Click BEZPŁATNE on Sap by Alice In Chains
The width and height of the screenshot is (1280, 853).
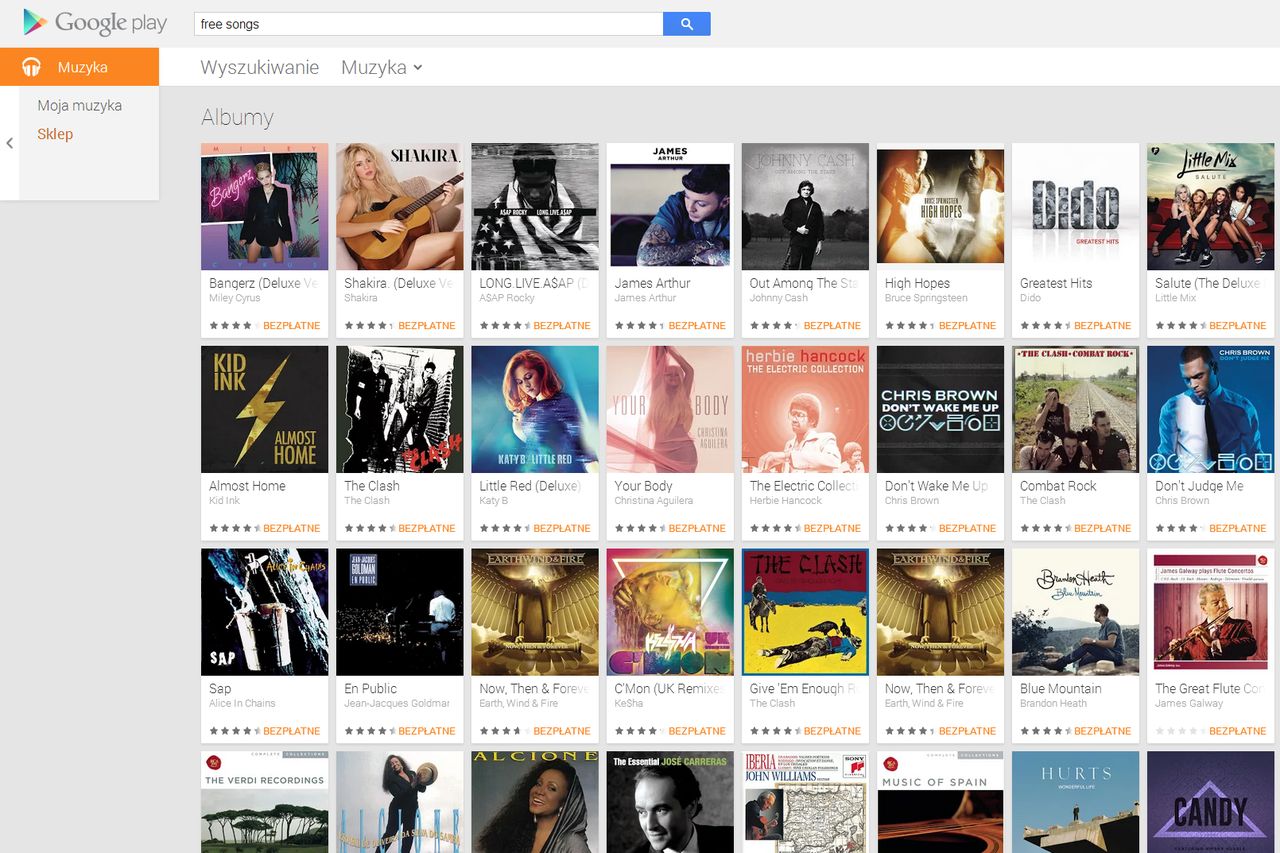292,732
